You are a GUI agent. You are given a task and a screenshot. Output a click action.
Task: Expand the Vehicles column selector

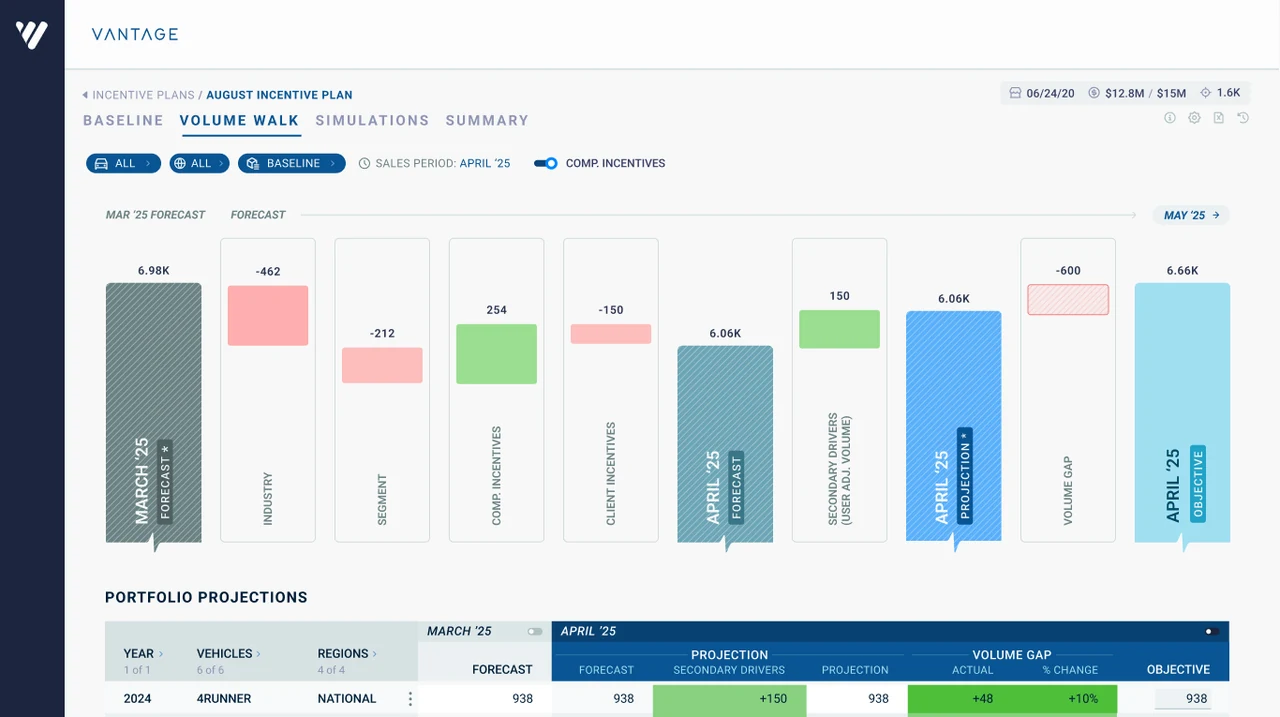(228, 653)
